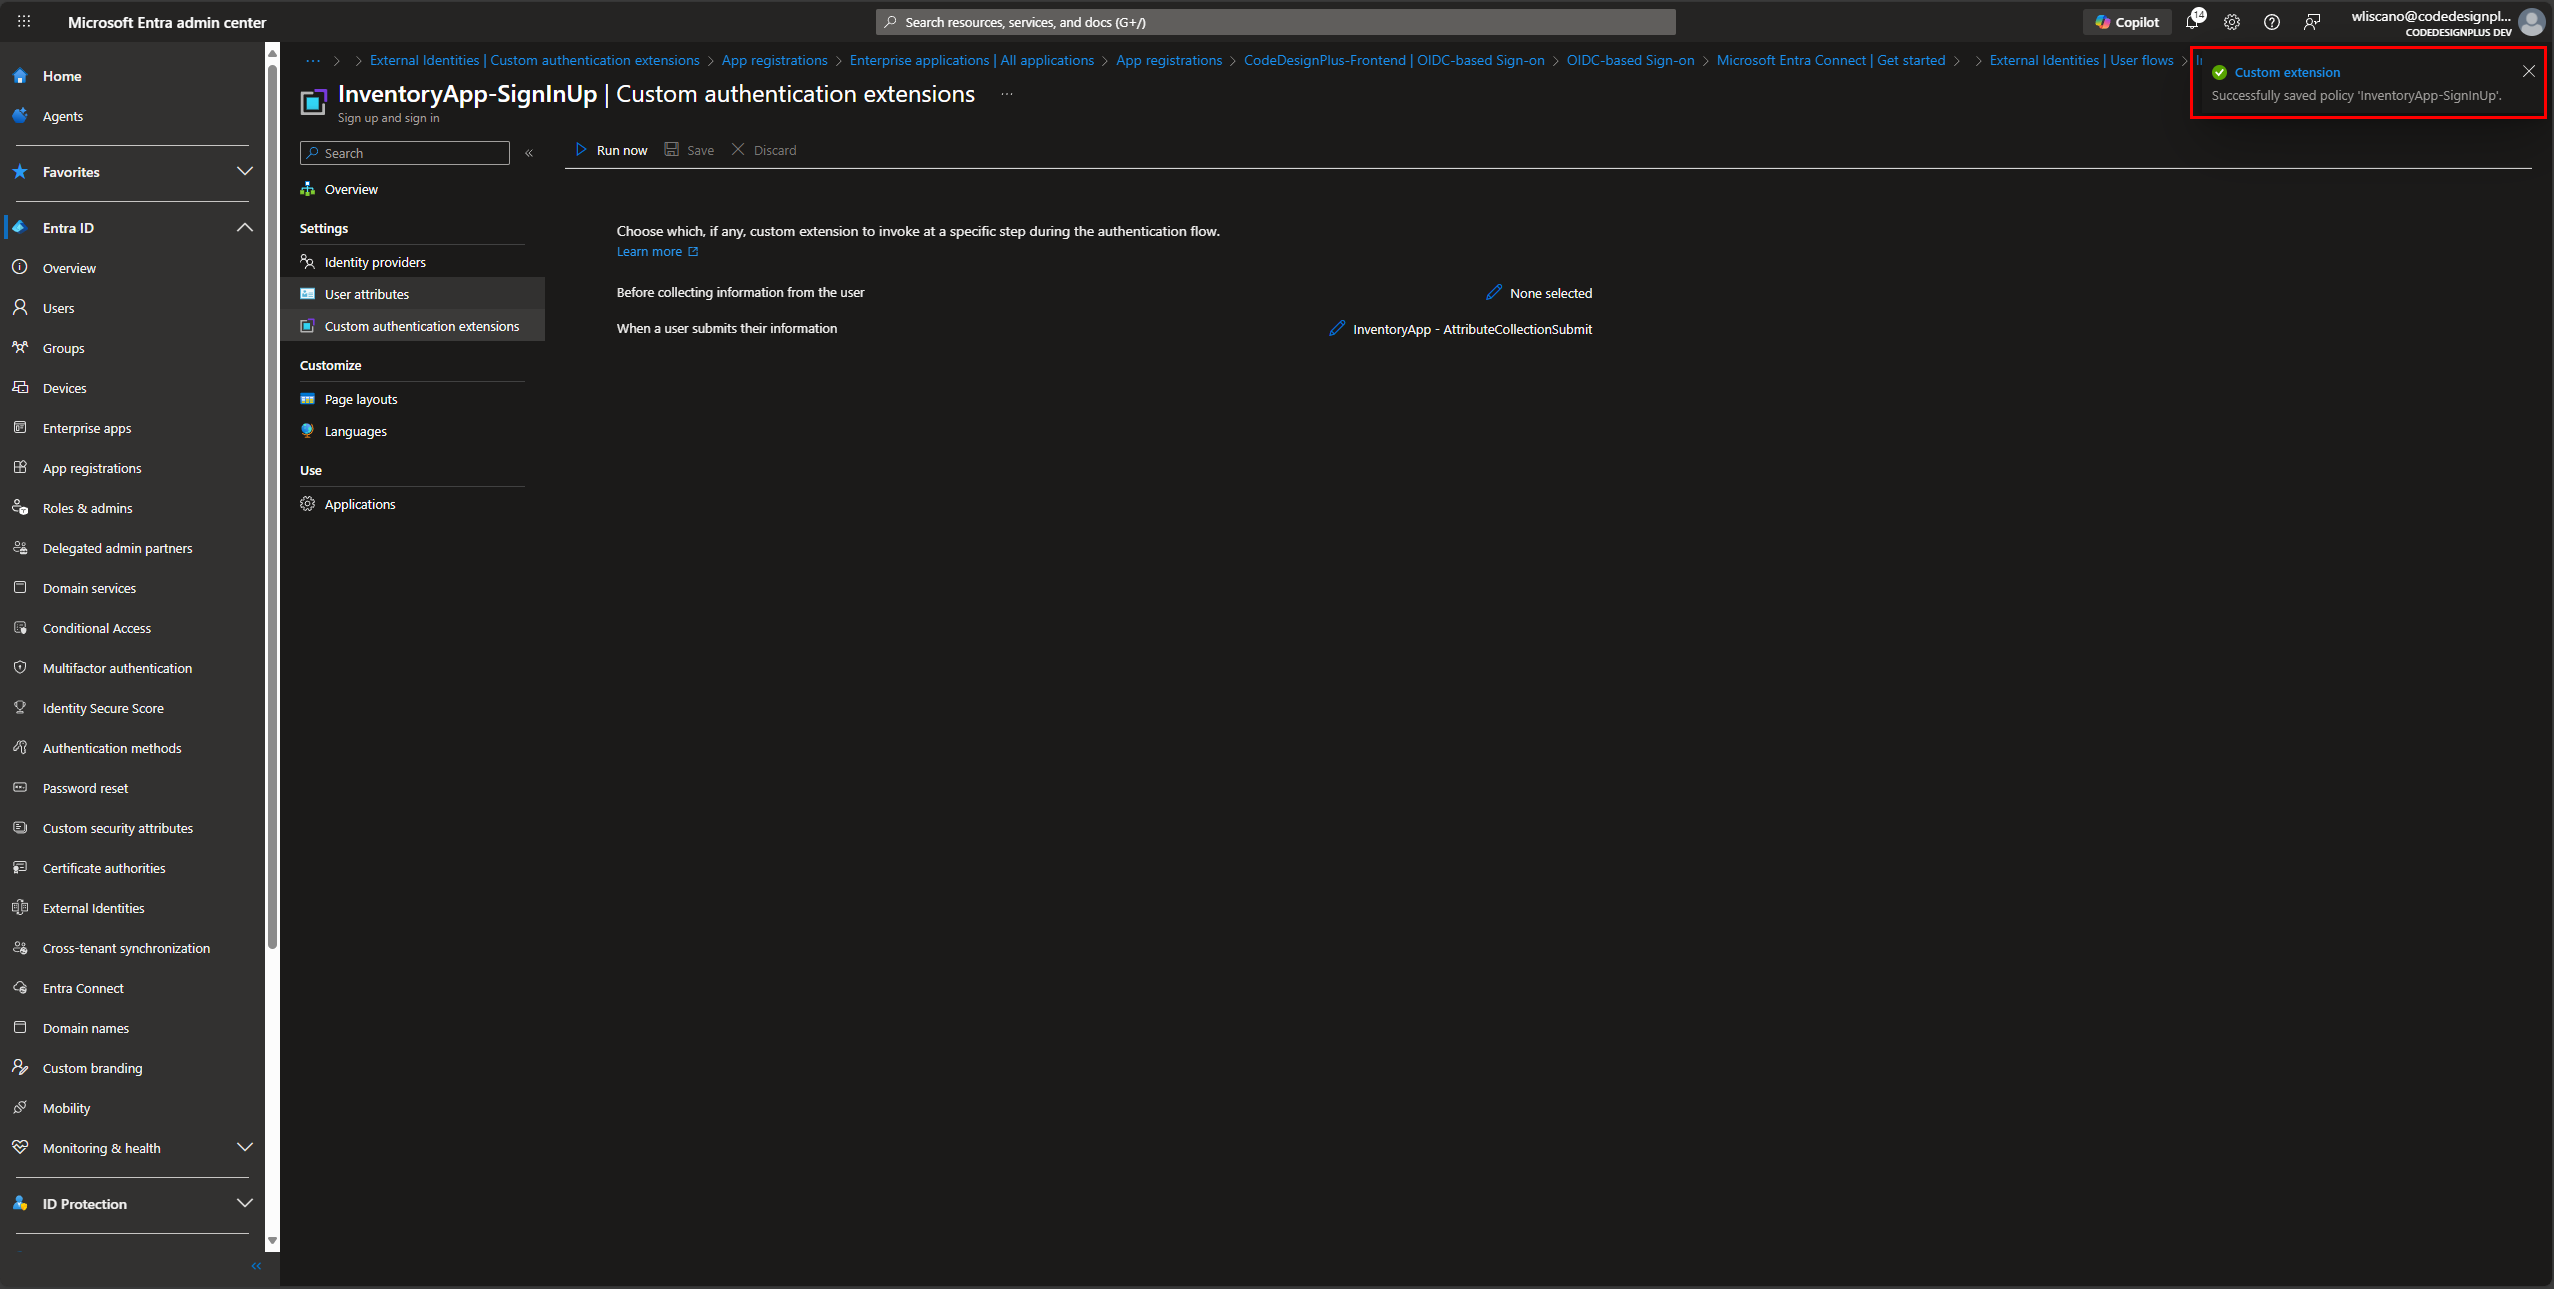The width and height of the screenshot is (2554, 1289).
Task: Click the disabled Save toolbar button
Action: (x=689, y=150)
